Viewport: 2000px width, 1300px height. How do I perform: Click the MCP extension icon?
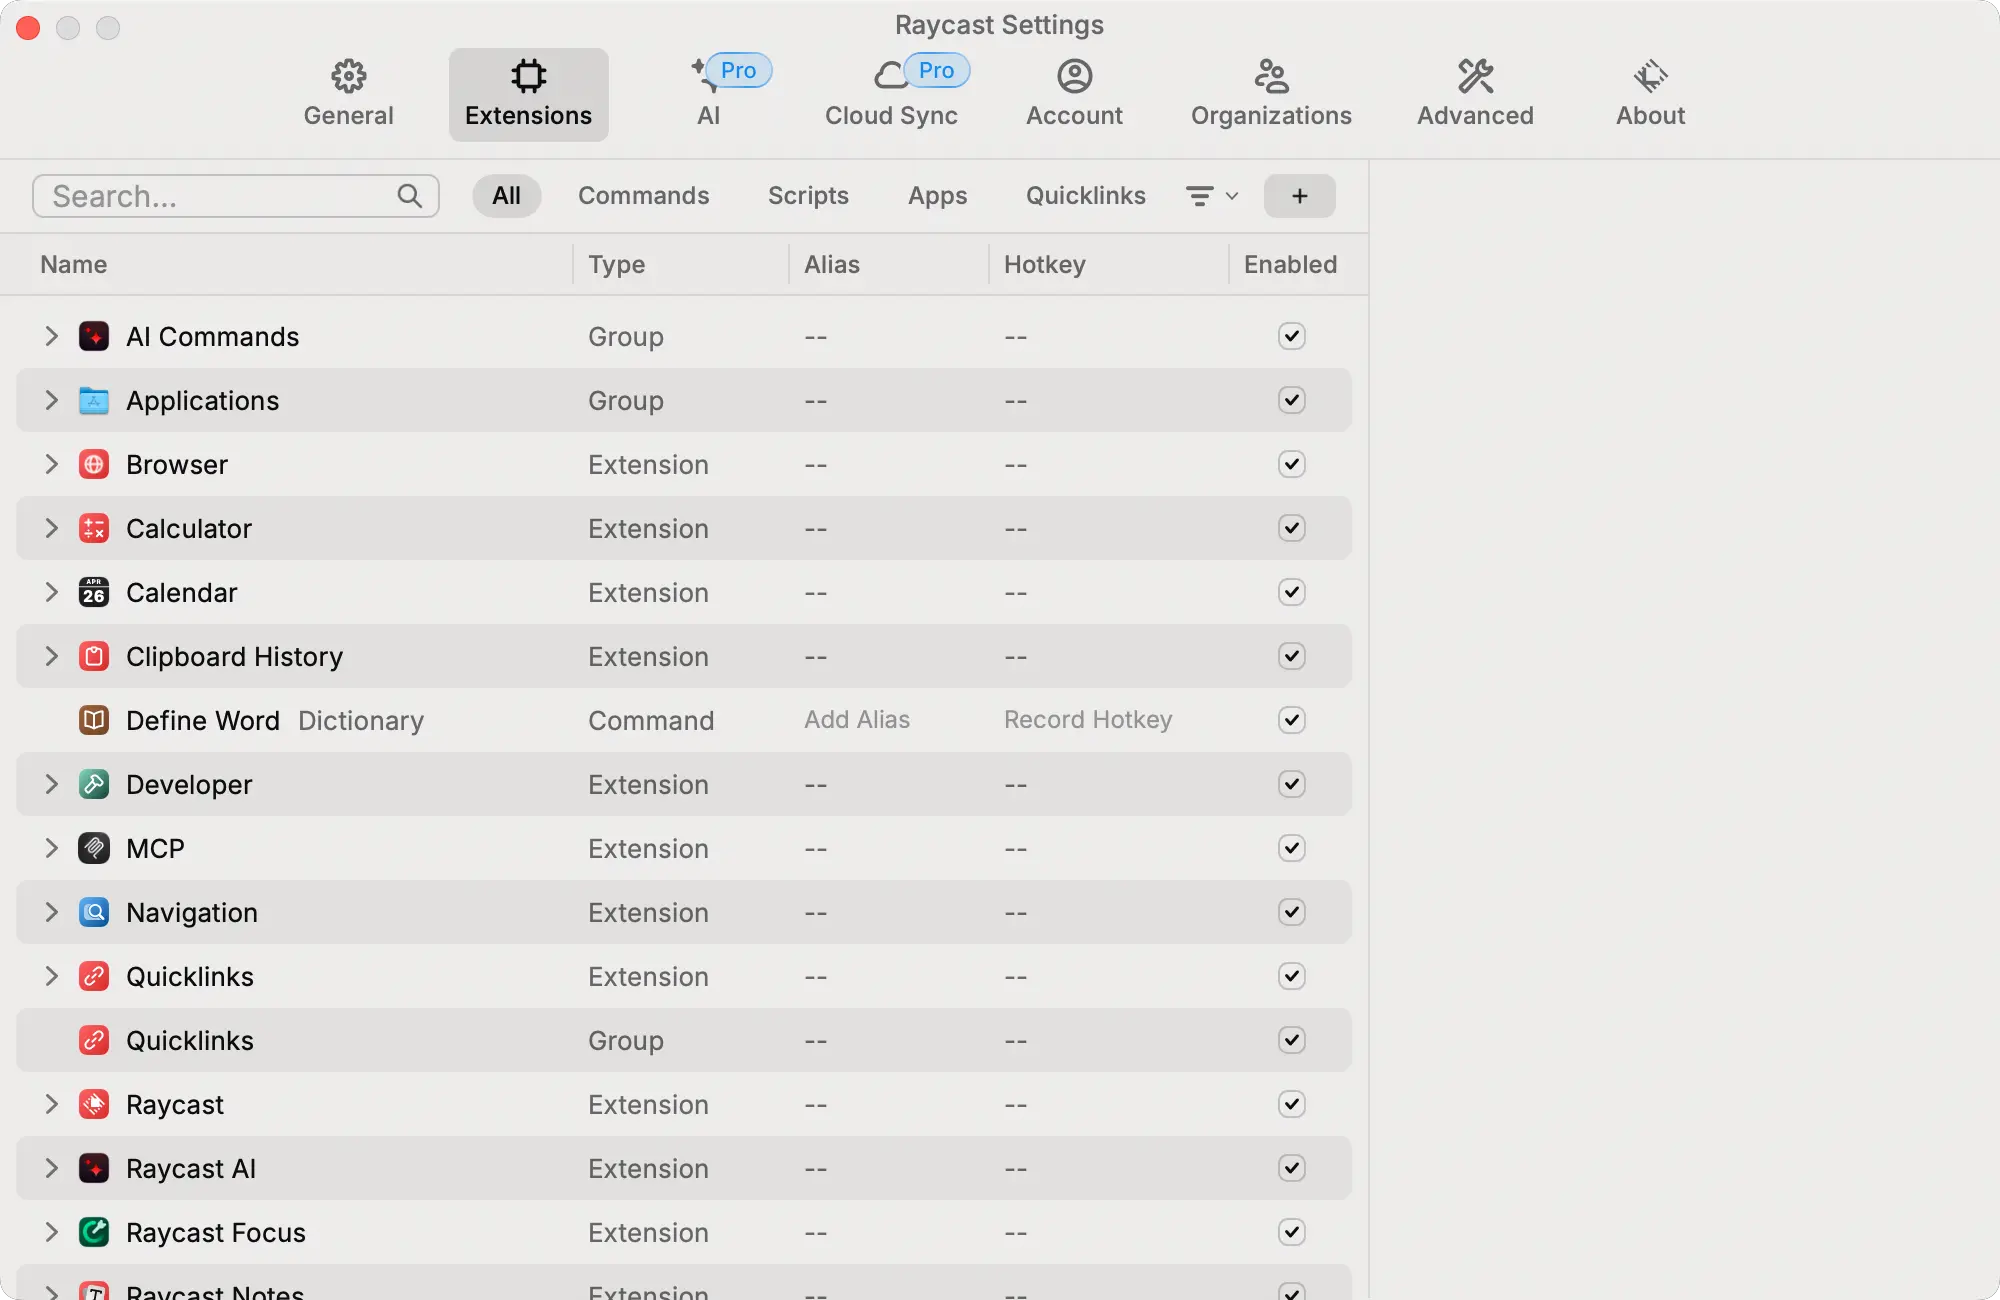[94, 848]
